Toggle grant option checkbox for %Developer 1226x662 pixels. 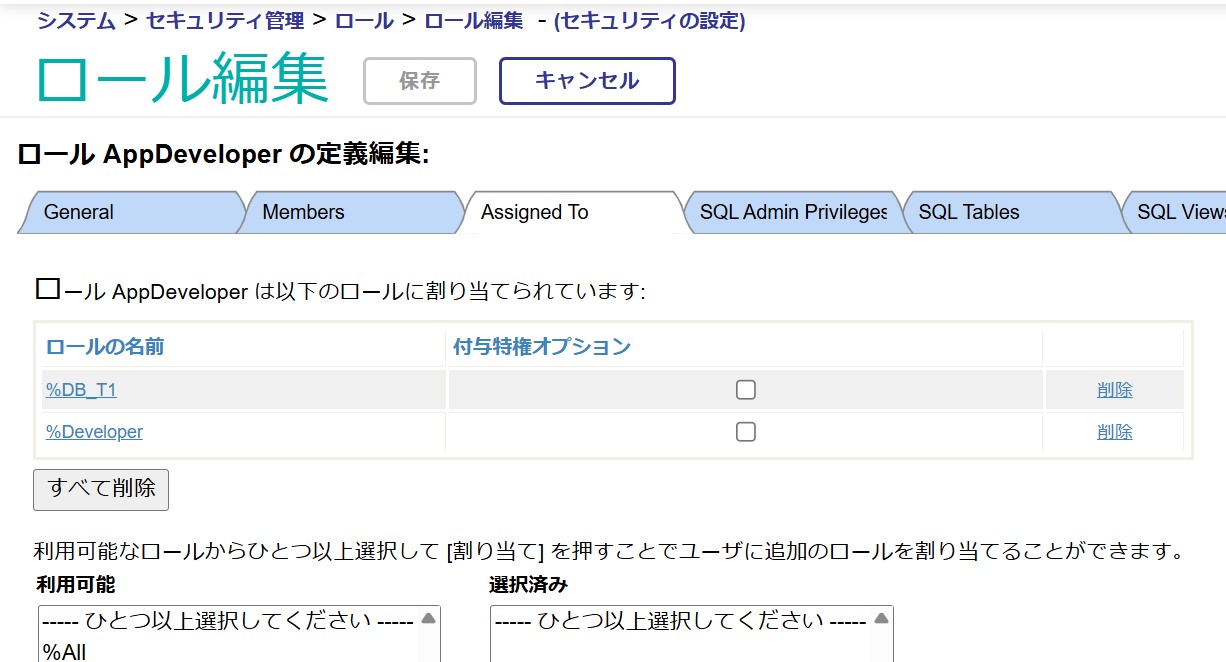coord(745,432)
